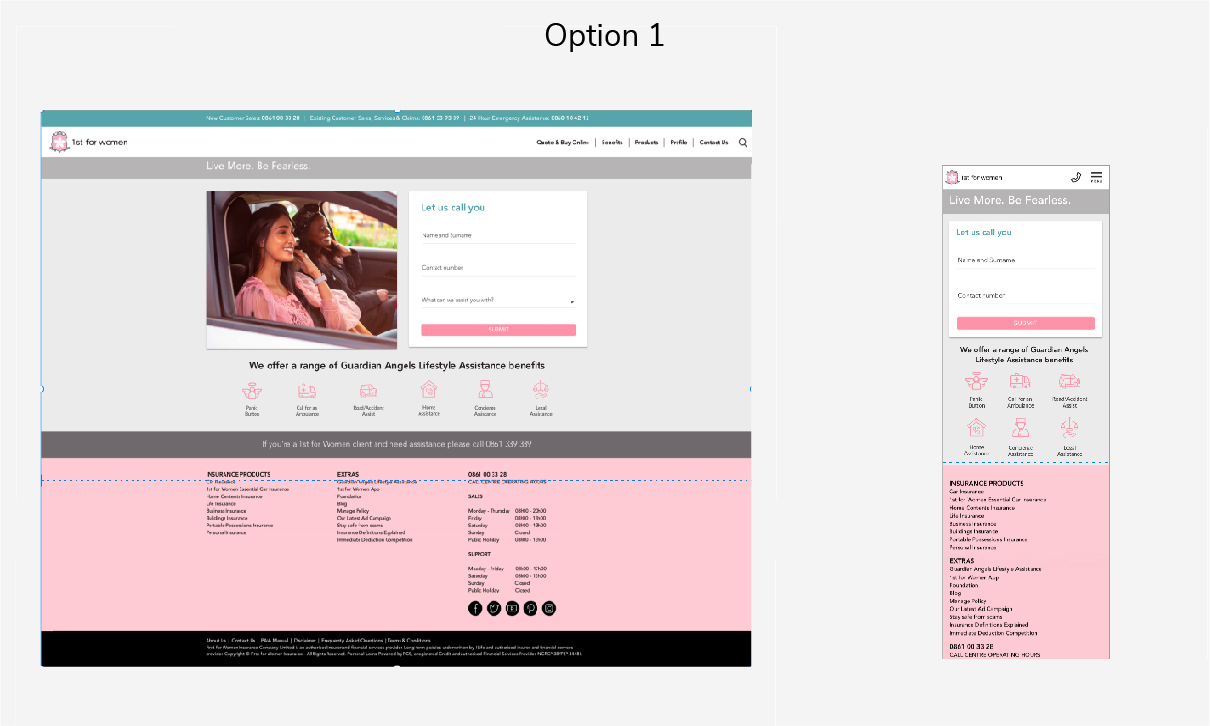Click the search magnifier icon in desktop header
The width and height of the screenshot is (1210, 726).
[x=743, y=142]
